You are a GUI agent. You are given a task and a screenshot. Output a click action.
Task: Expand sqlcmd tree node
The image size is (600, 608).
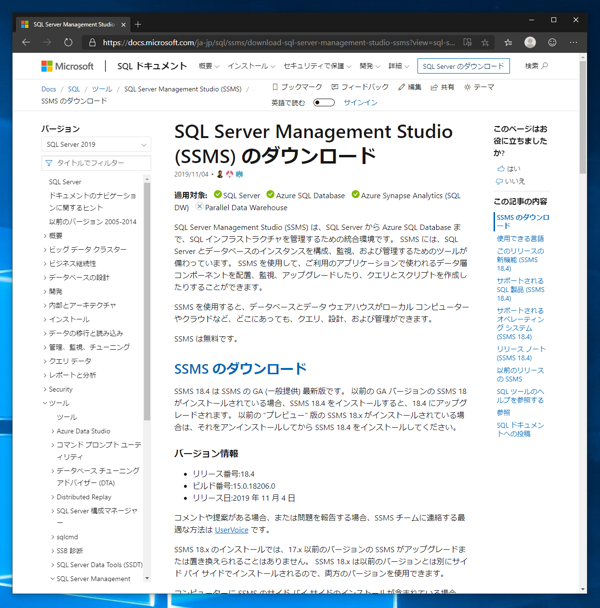click(53, 537)
